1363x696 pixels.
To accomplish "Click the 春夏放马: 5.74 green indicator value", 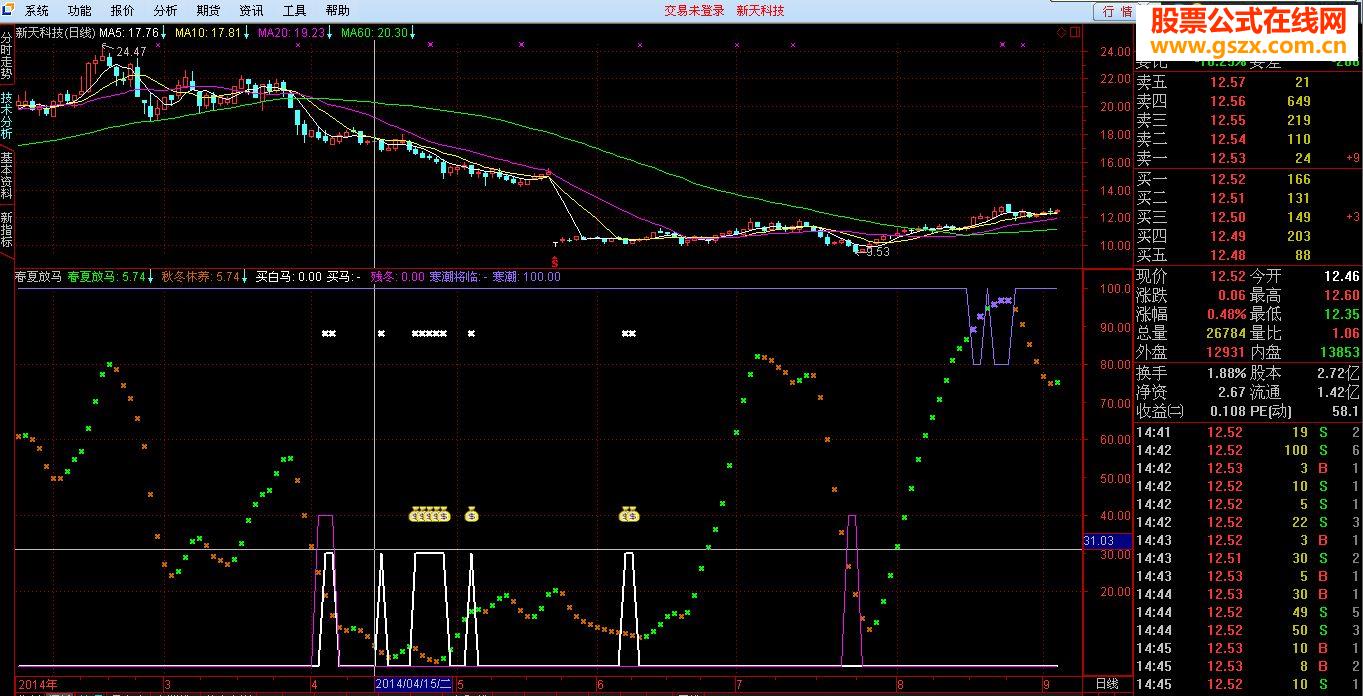I will pos(107,277).
